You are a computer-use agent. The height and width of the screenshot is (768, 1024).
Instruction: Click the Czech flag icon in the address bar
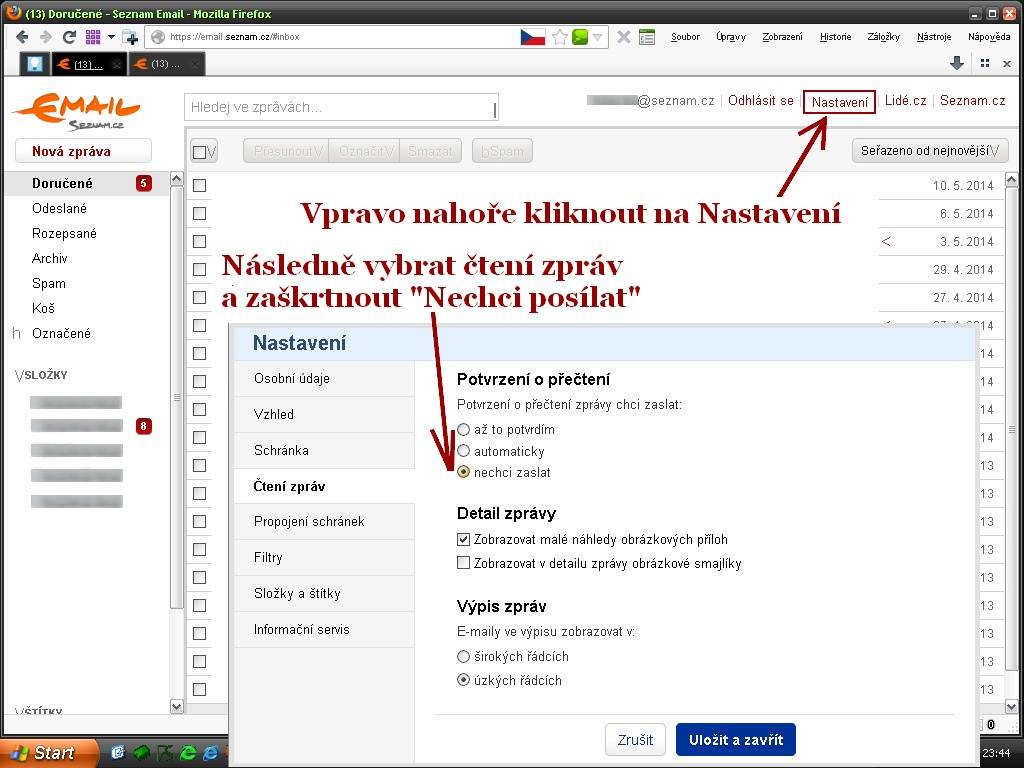click(533, 37)
